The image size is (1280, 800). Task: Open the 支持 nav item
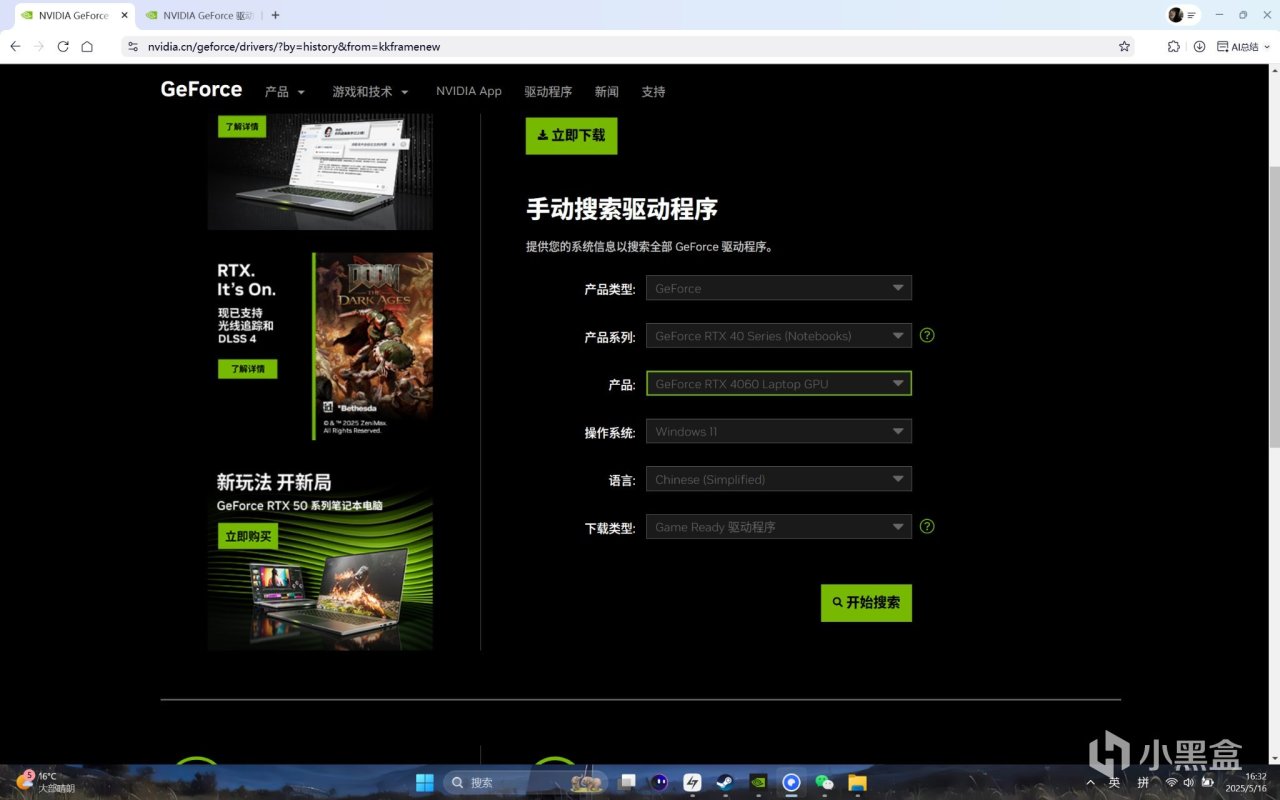click(x=653, y=92)
